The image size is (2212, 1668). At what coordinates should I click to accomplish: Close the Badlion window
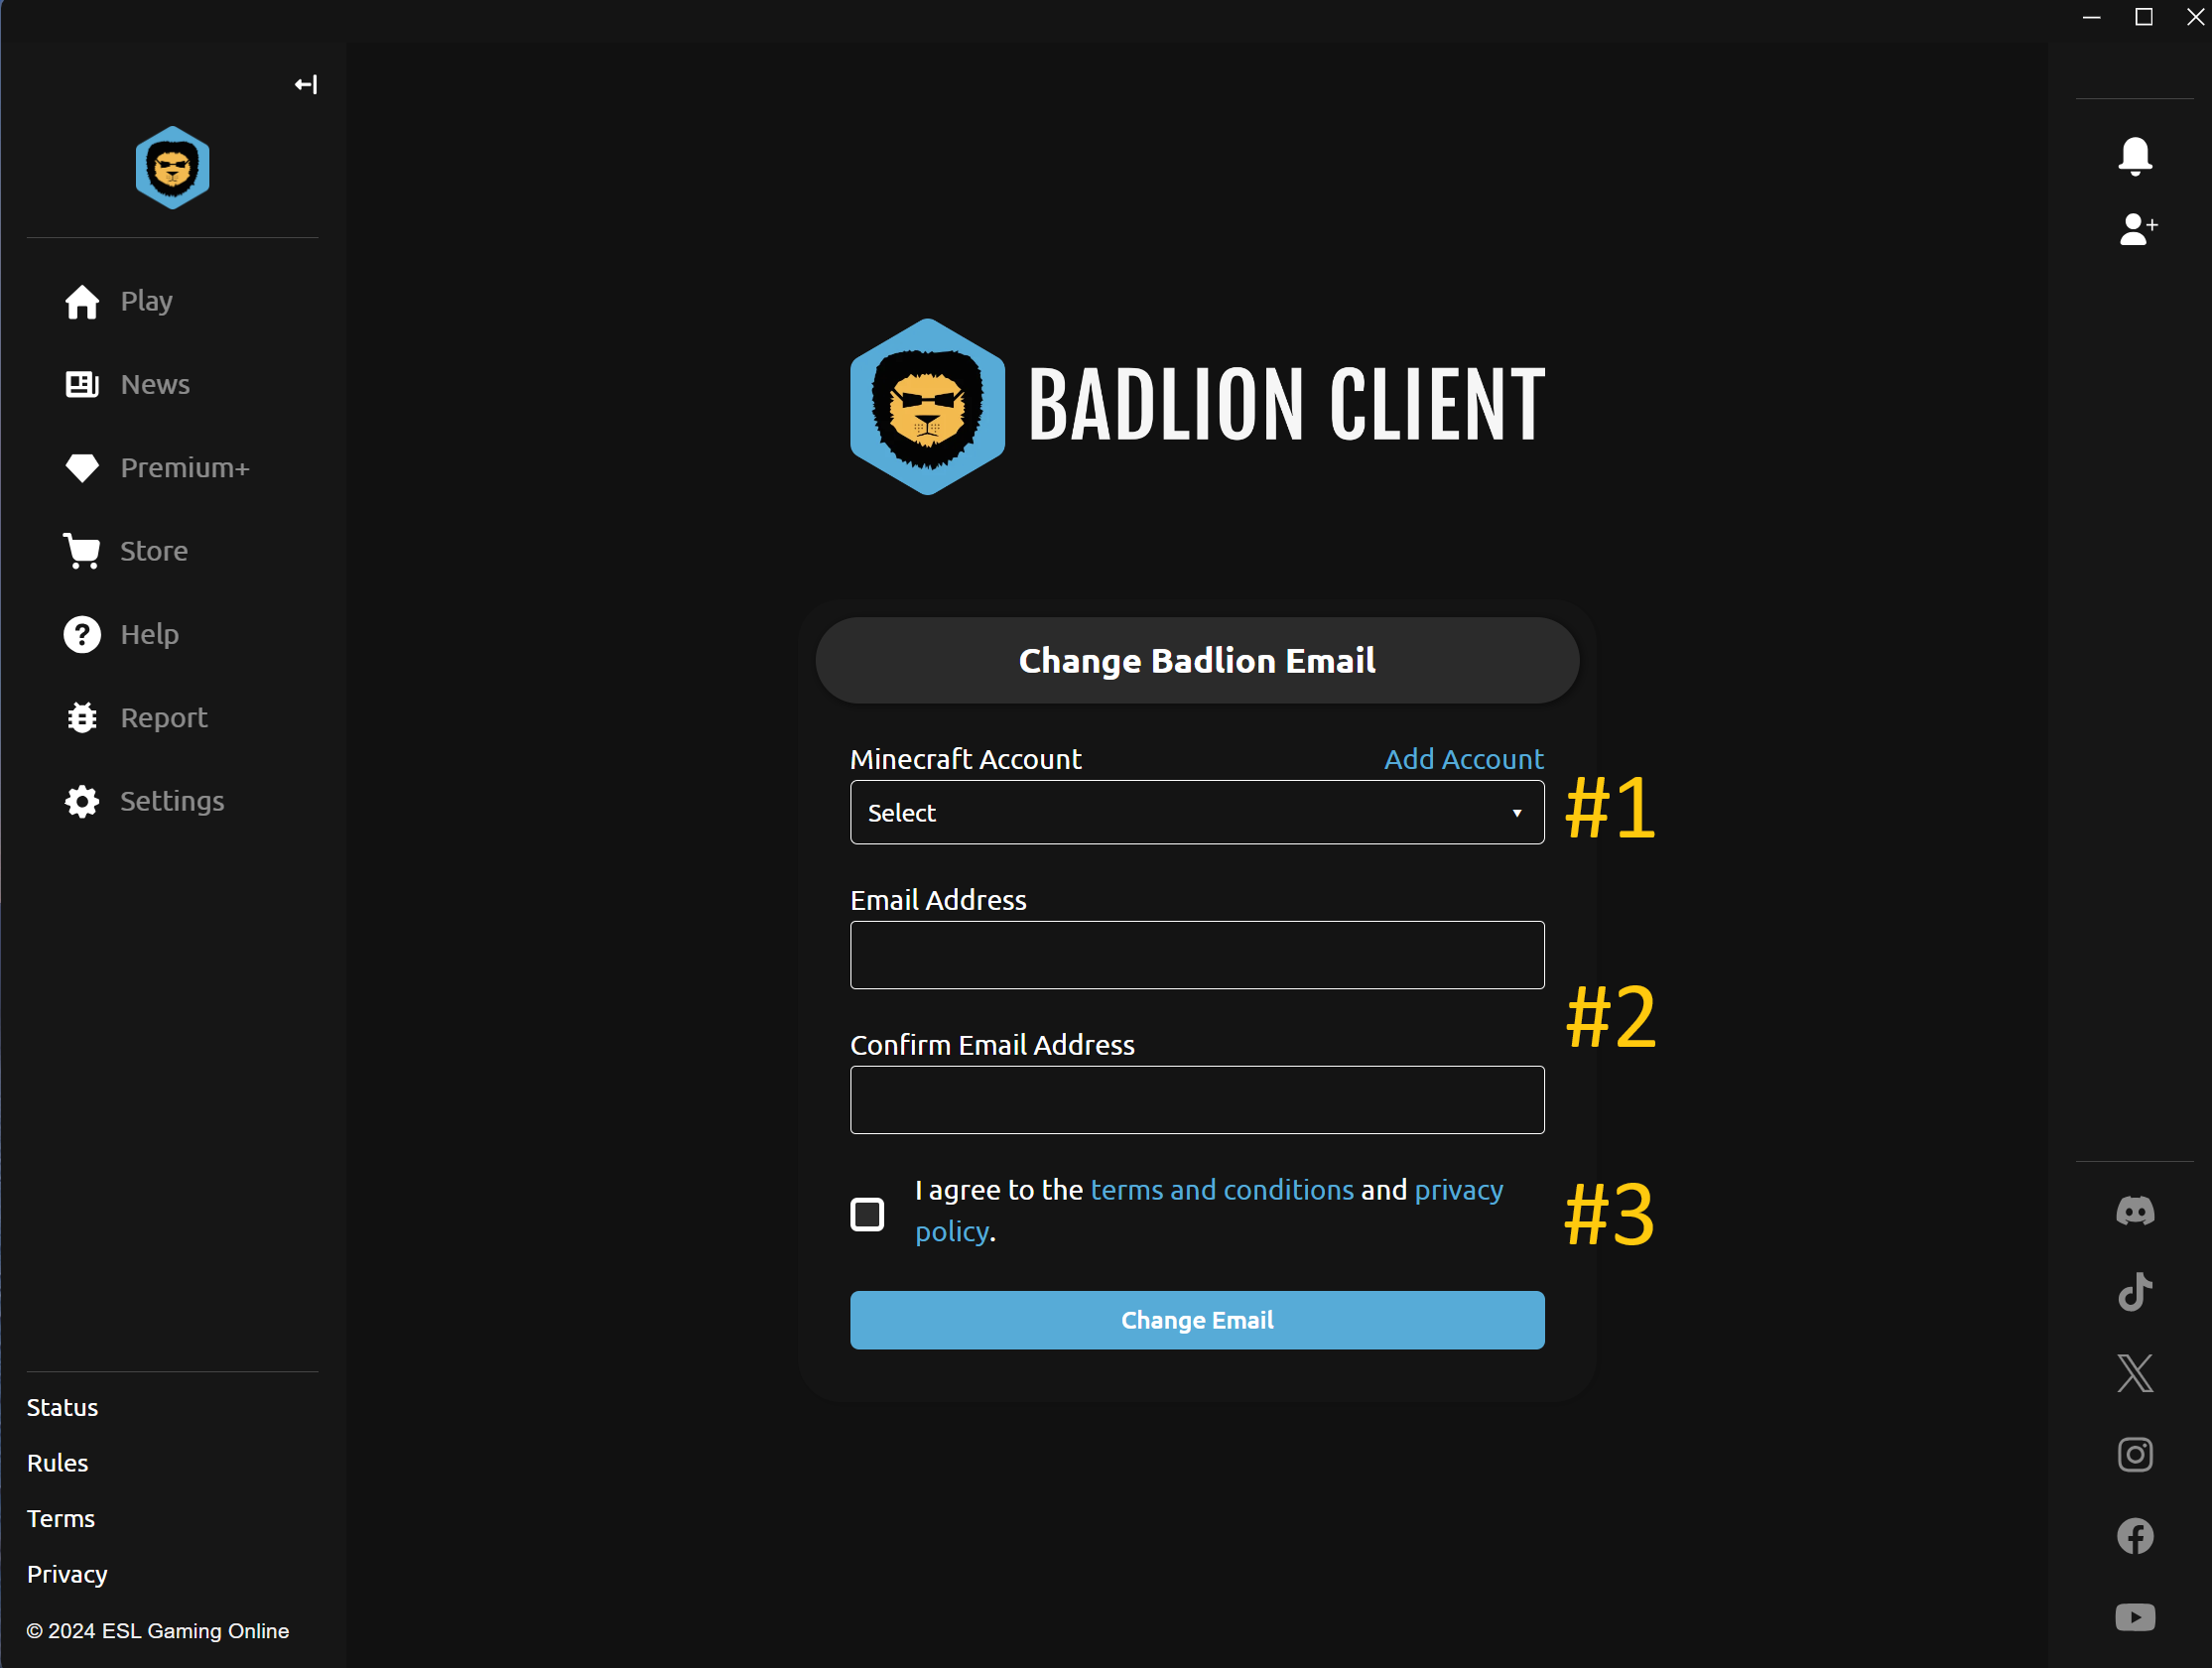pyautogui.click(x=2195, y=17)
